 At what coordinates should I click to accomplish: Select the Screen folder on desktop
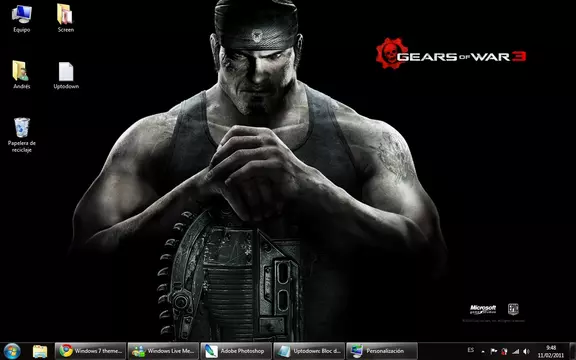tap(66, 18)
